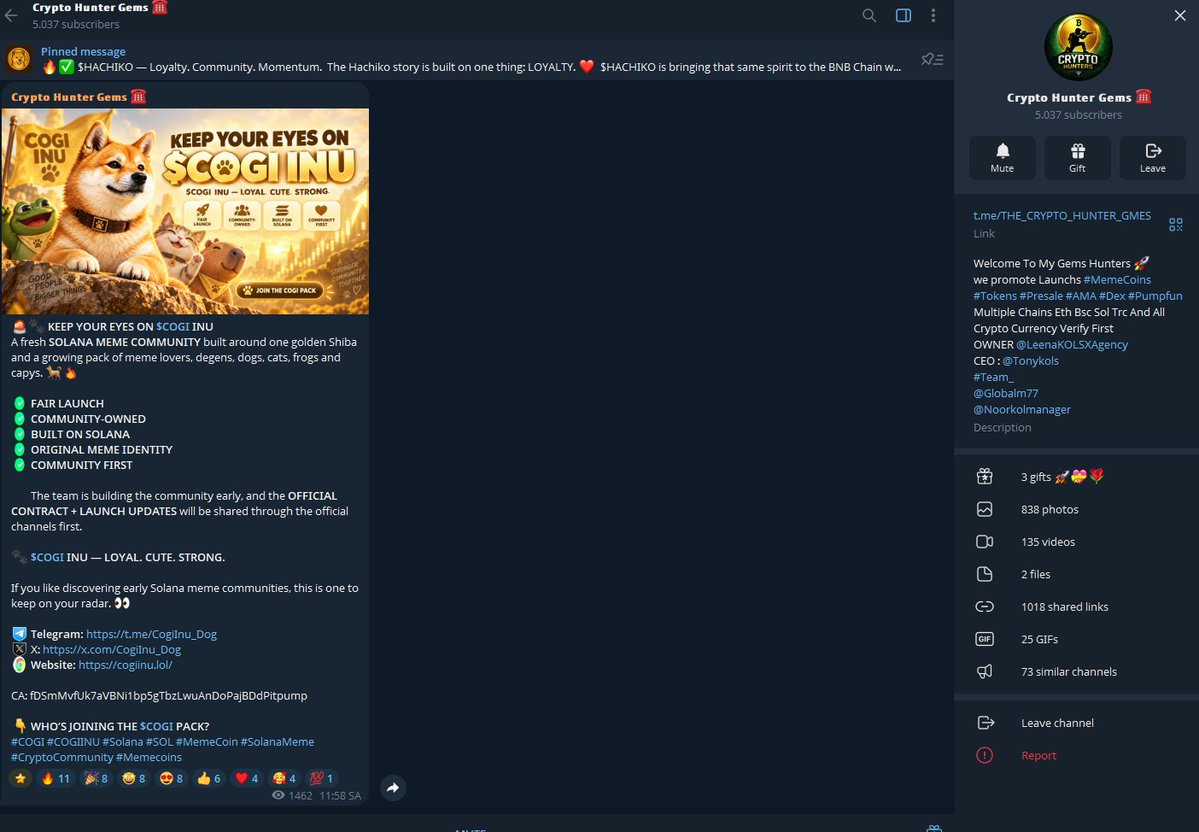Open the @Noorkolmanager profile mention
The image size is (1199, 832).
(1022, 410)
